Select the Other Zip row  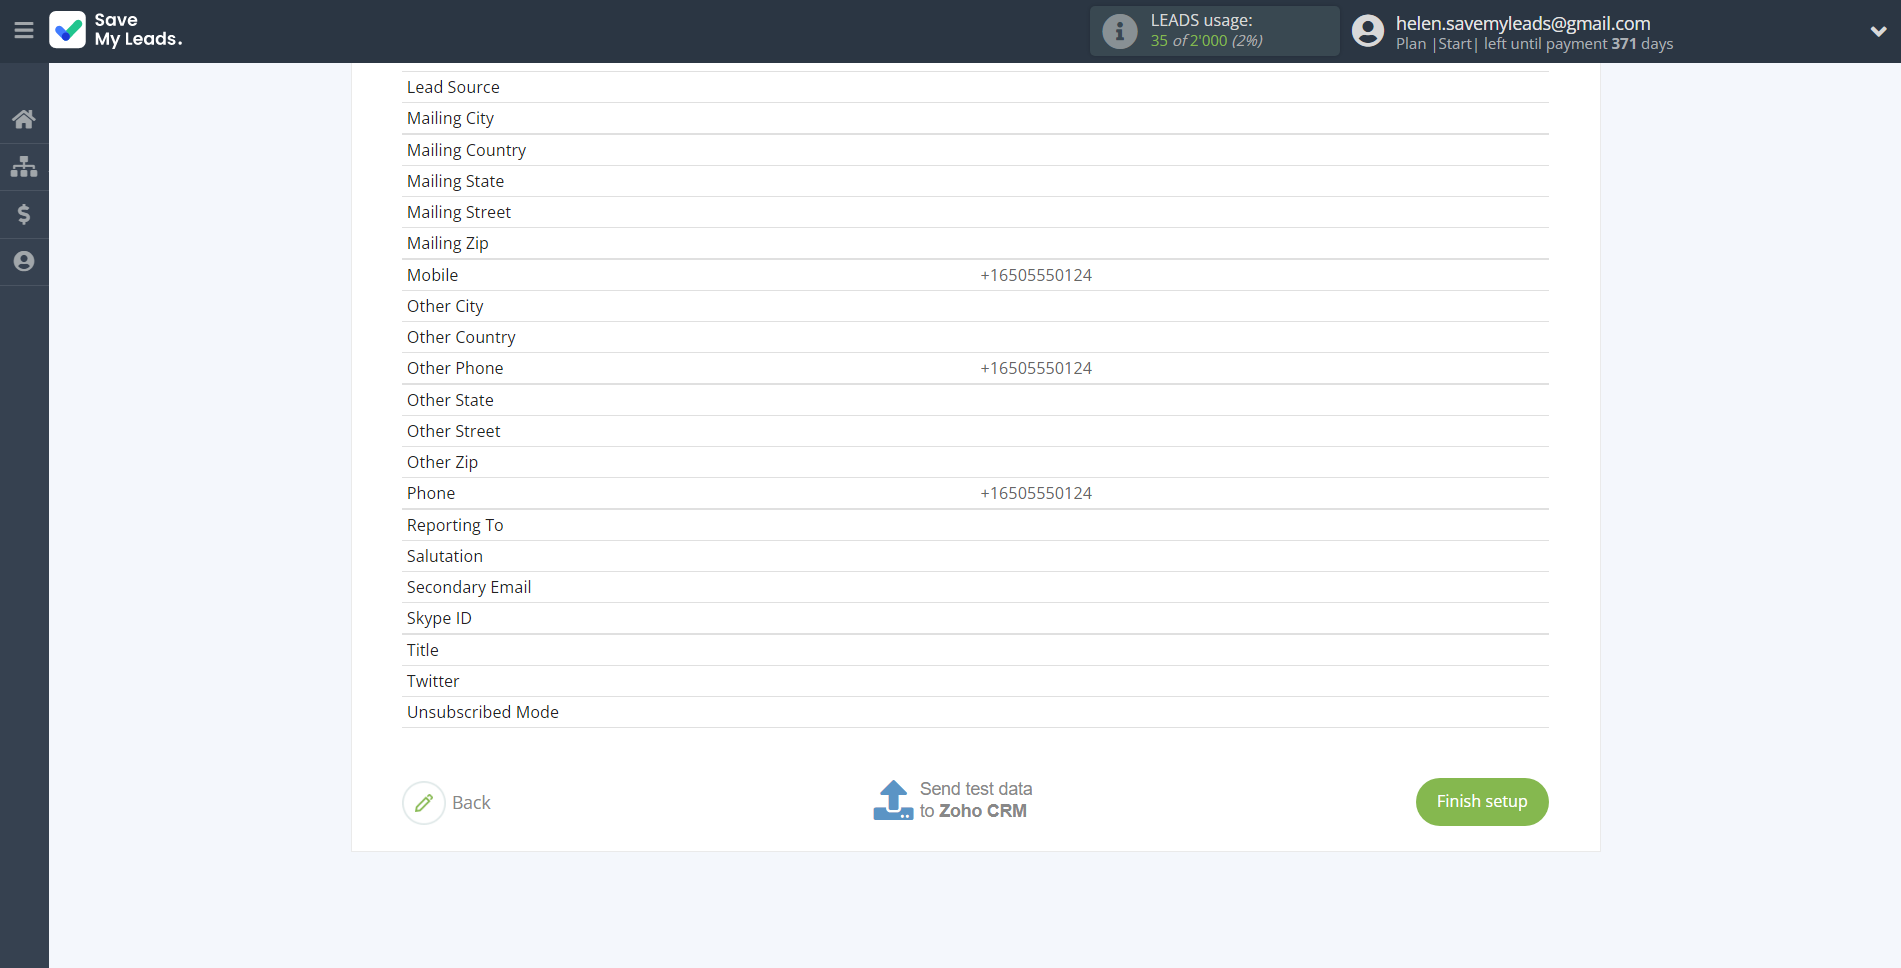coord(975,462)
